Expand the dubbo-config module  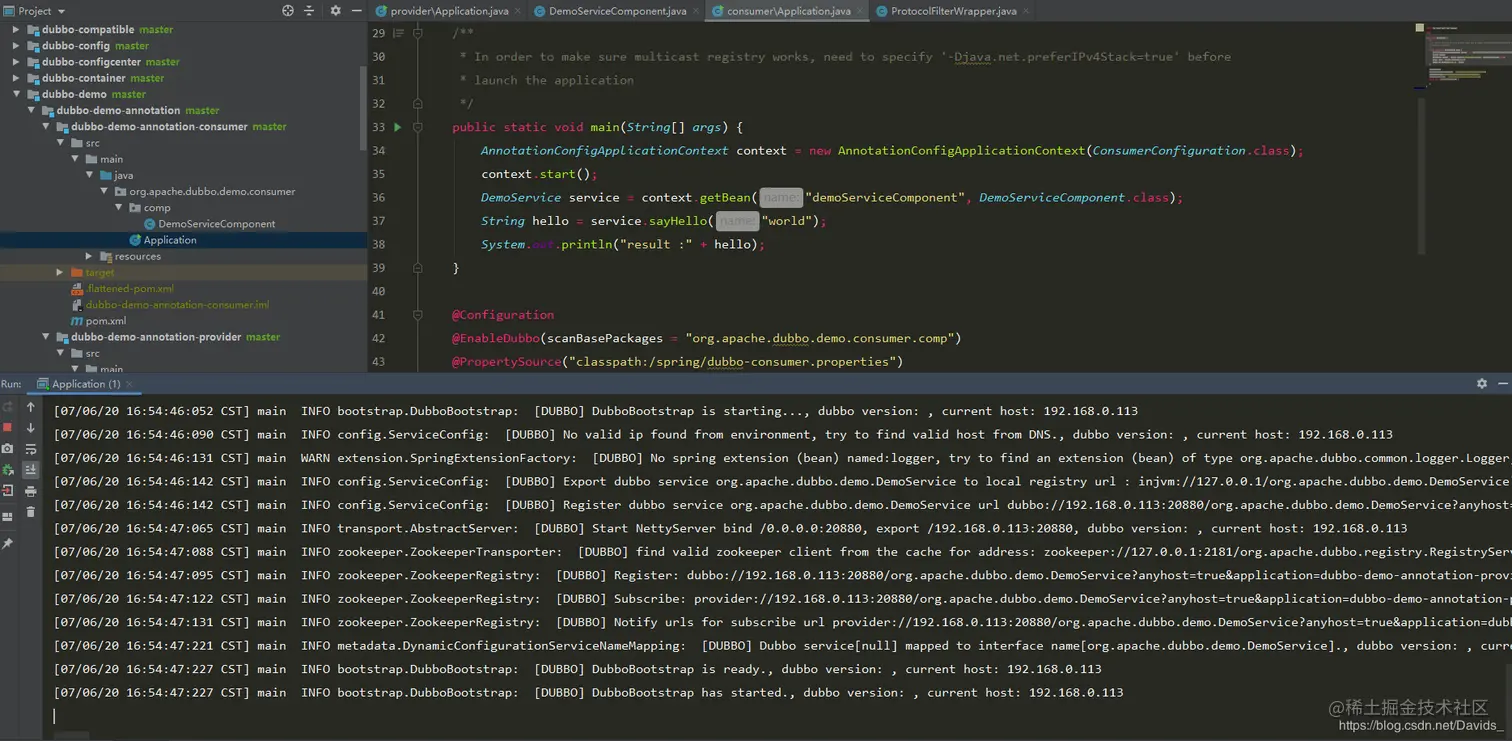[x=16, y=46]
